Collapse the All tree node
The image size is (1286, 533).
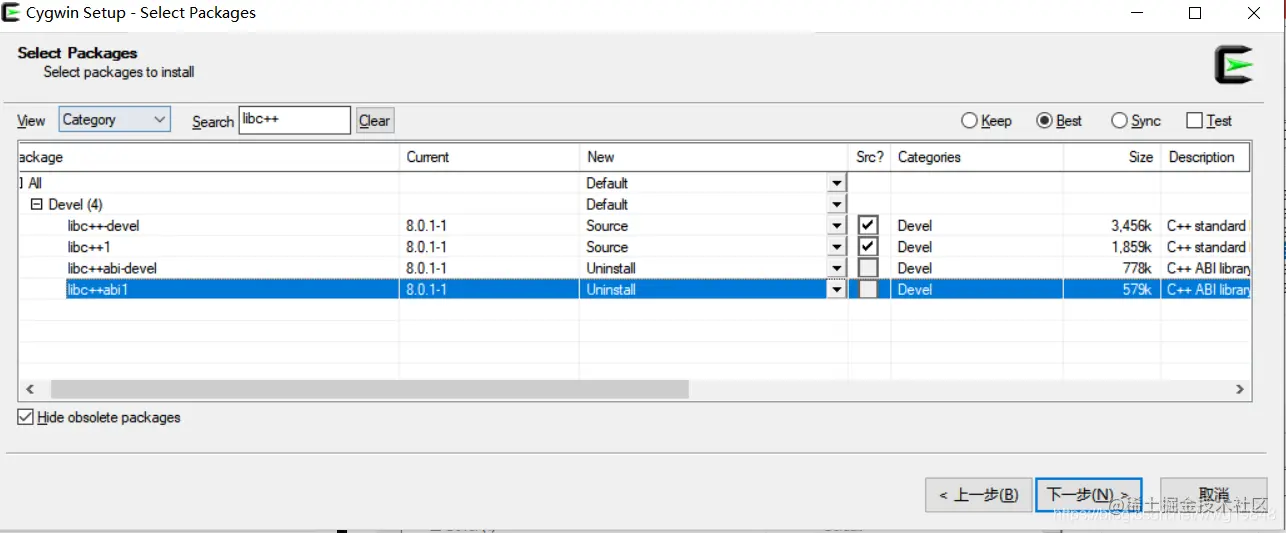tap(21, 183)
